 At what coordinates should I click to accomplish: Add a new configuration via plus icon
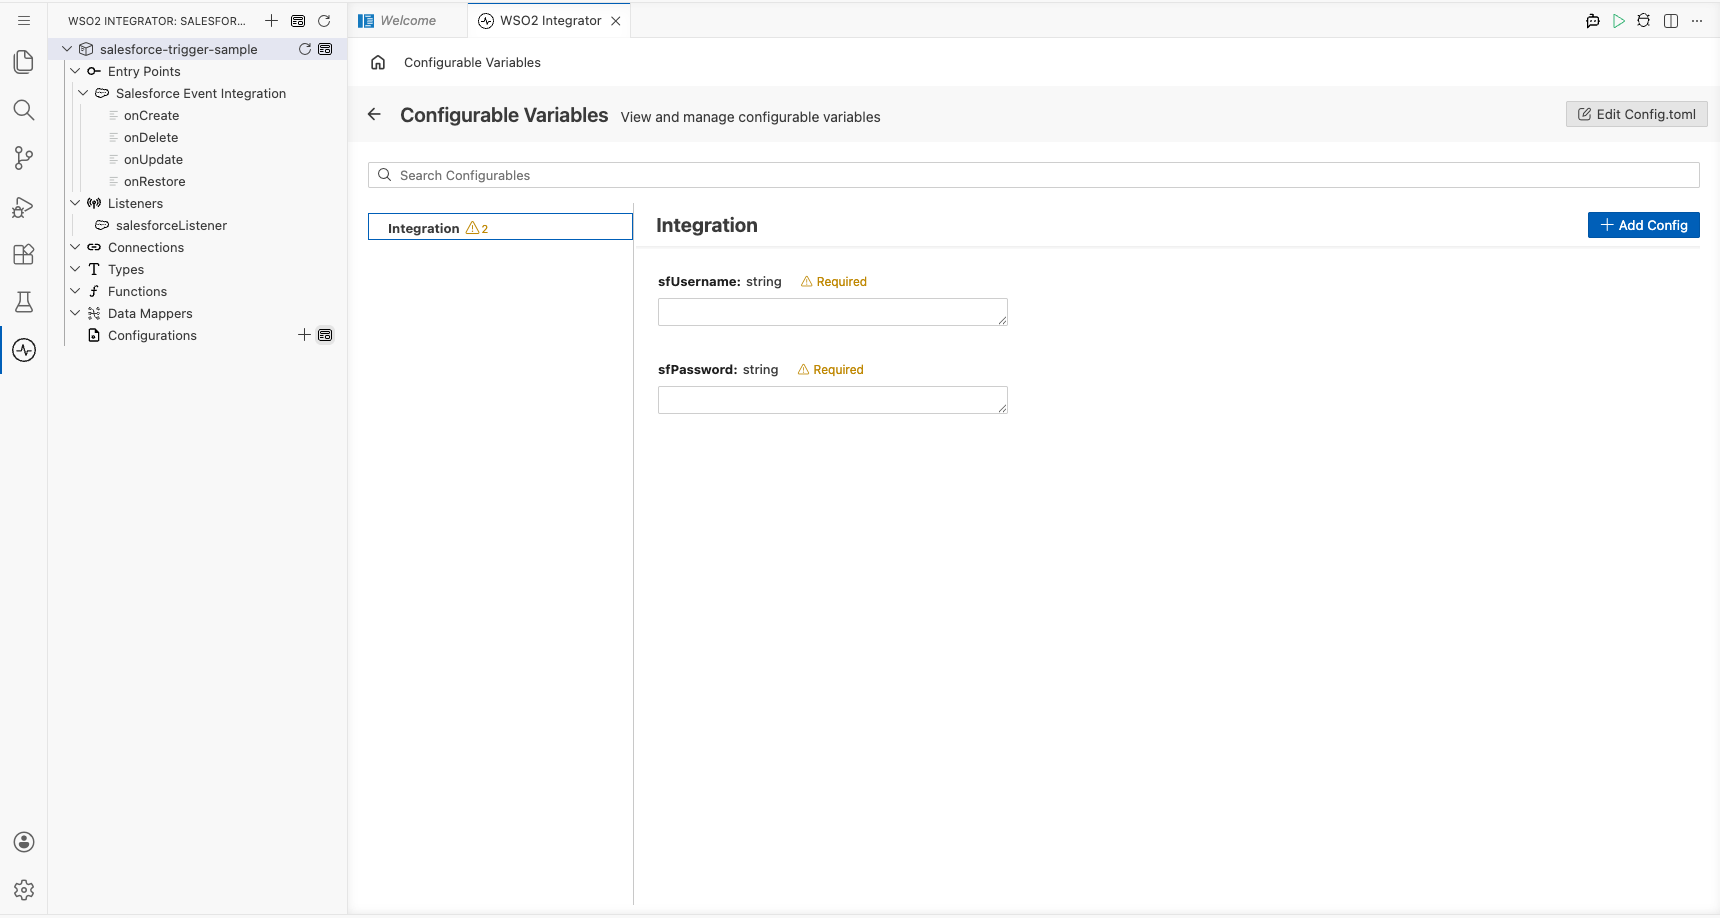pyautogui.click(x=305, y=335)
